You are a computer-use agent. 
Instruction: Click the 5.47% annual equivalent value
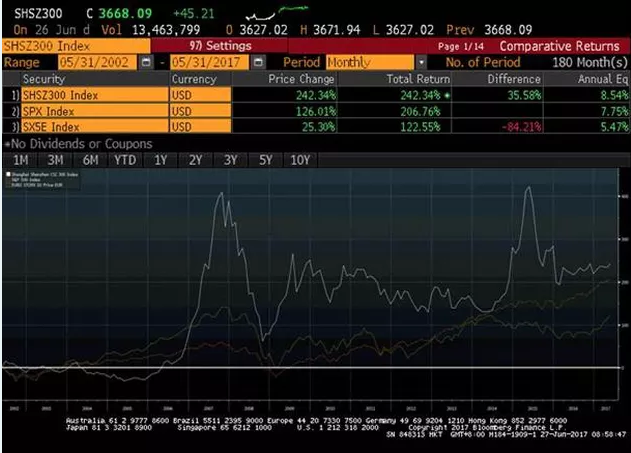pos(614,127)
